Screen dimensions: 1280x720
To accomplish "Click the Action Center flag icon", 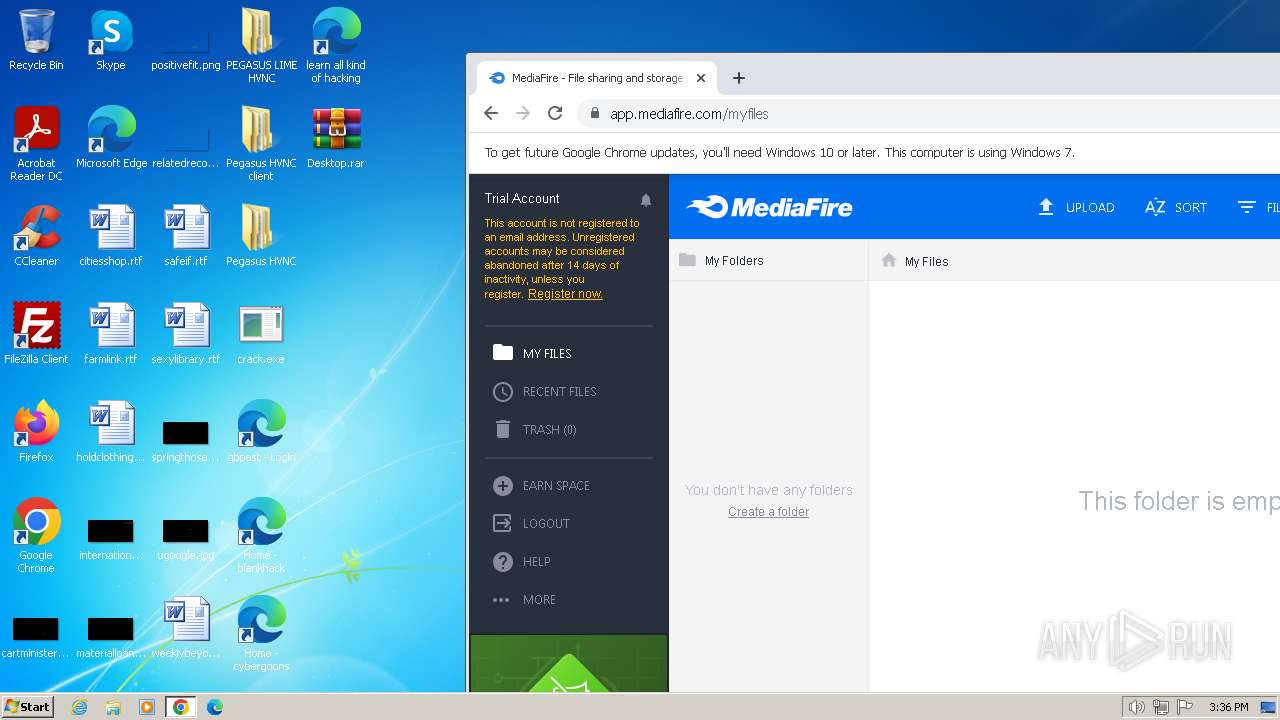I will click(1186, 707).
